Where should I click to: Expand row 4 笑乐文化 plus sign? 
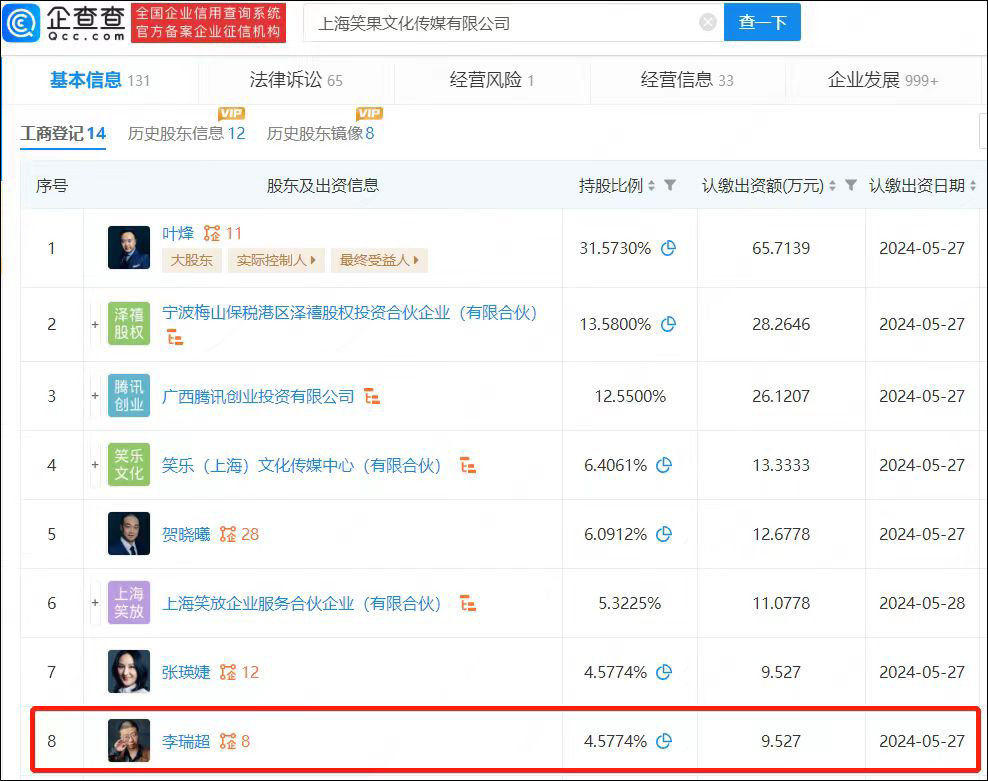pos(95,465)
